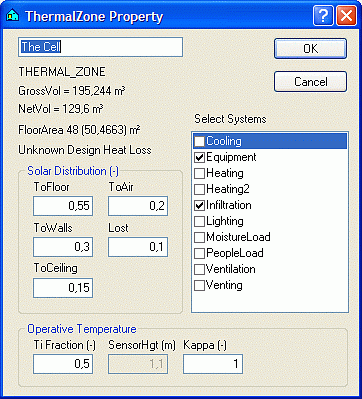The width and height of the screenshot is (362, 399).
Task: Click the GrossVol = 195,244 m³ text
Action: [72, 91]
